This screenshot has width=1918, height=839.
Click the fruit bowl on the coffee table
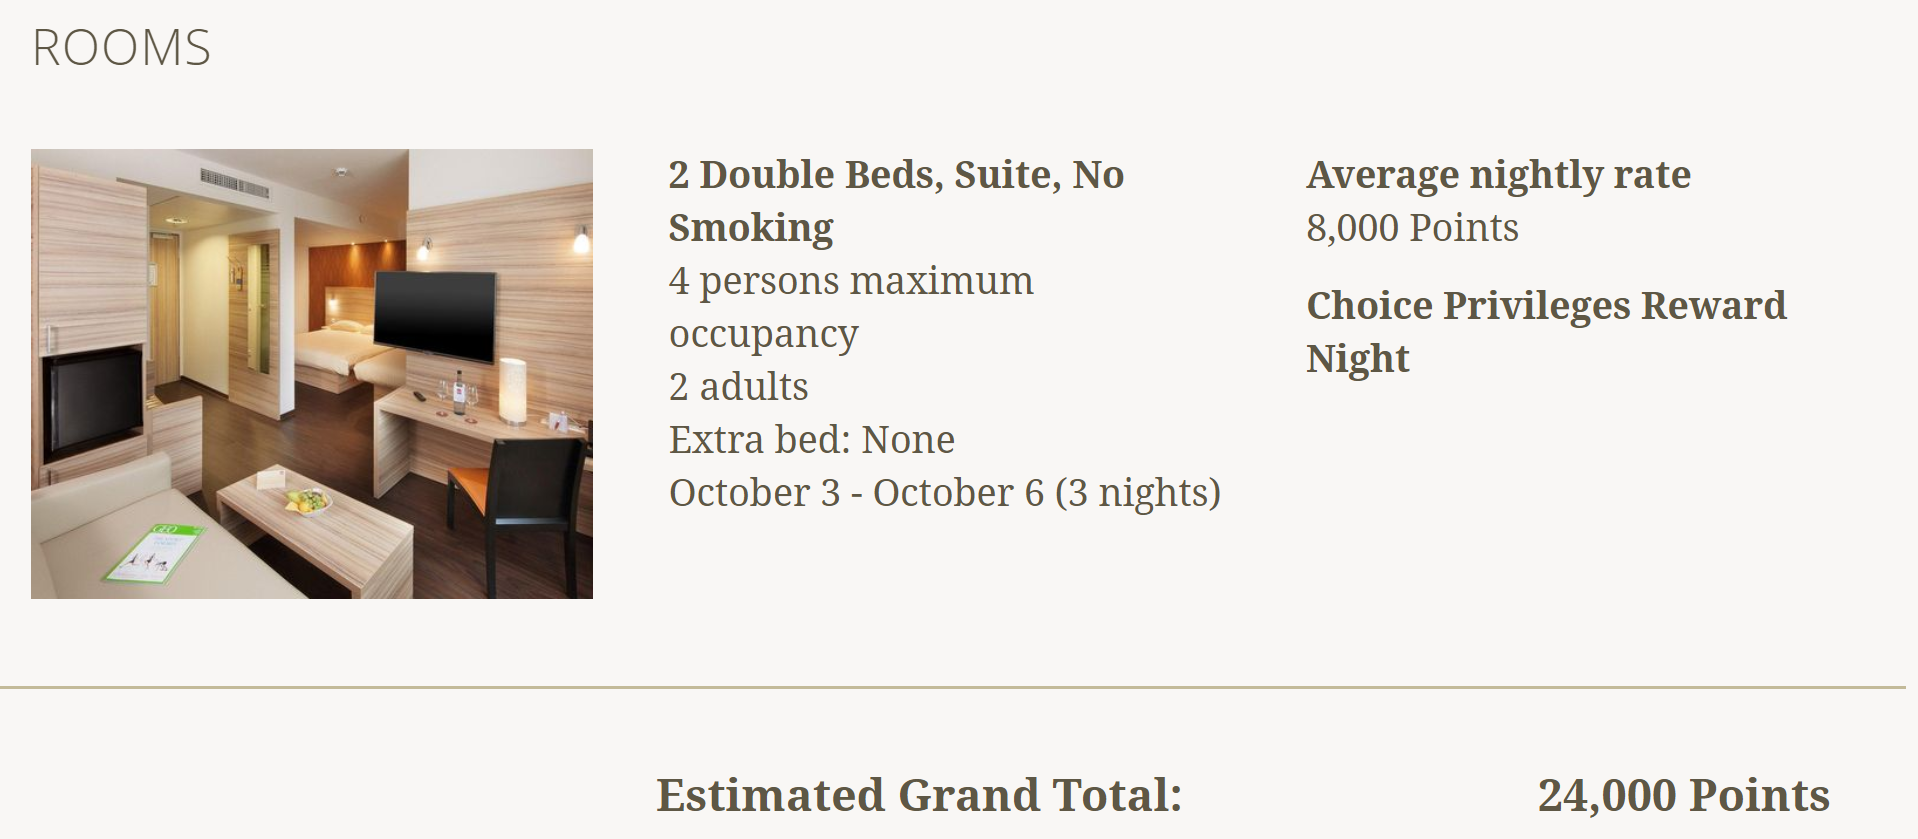[307, 499]
